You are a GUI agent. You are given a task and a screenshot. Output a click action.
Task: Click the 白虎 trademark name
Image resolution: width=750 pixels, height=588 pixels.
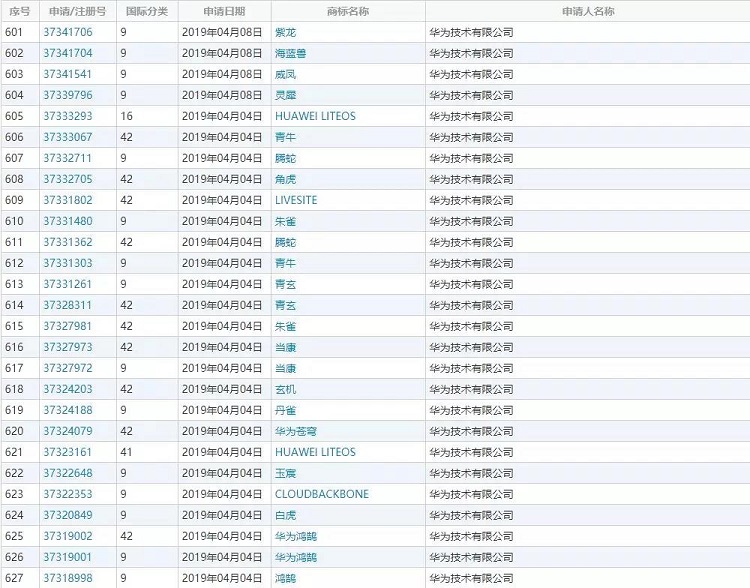click(285, 515)
